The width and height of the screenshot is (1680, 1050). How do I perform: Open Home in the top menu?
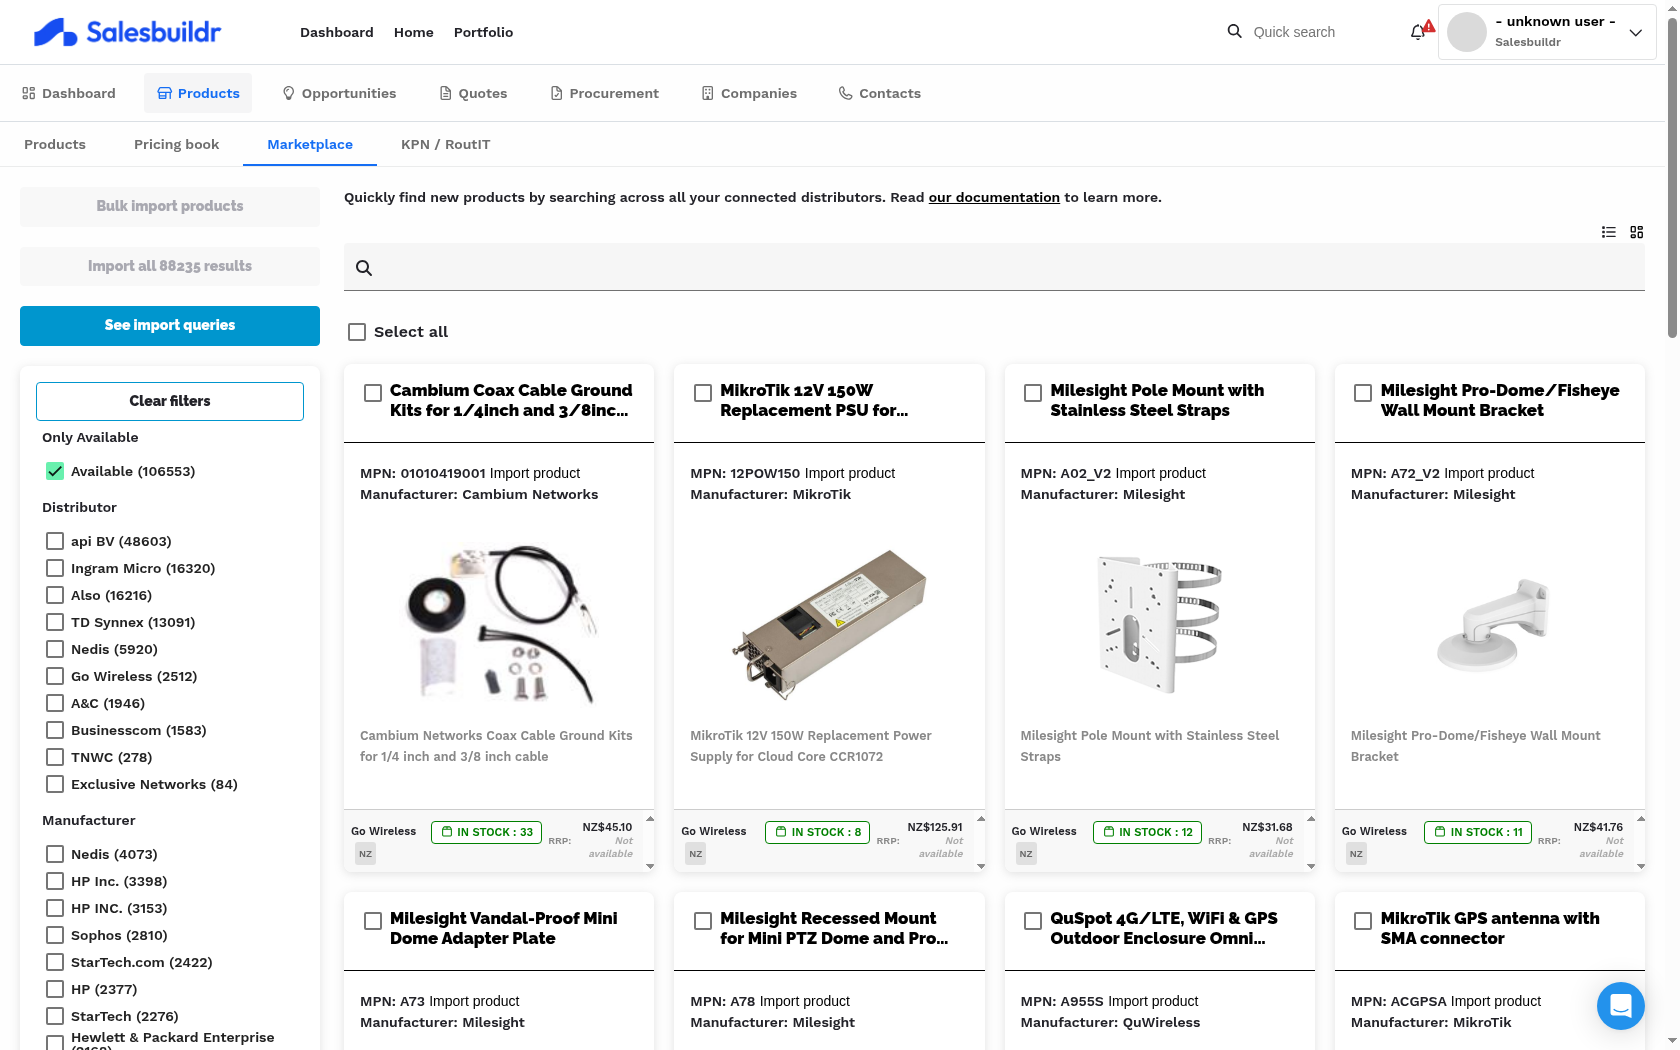point(414,32)
